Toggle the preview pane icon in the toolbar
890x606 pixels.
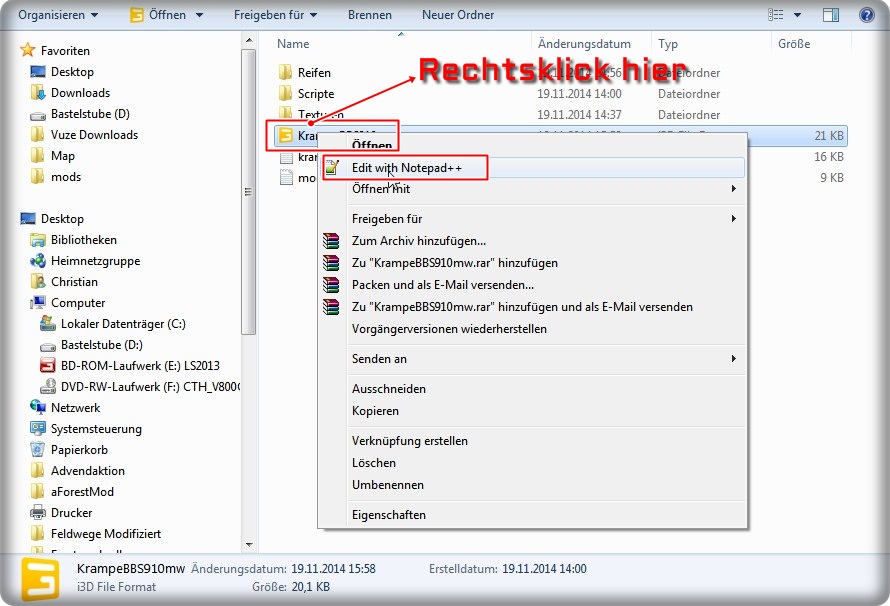point(830,15)
